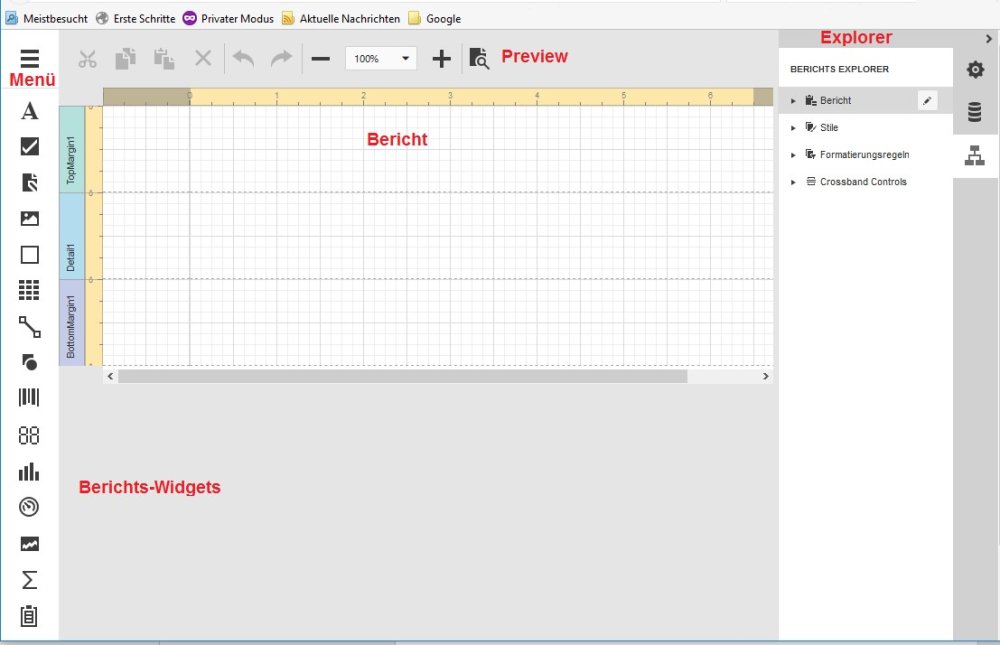
Task: Open the Meistbesucht bookmark
Action: coord(47,19)
